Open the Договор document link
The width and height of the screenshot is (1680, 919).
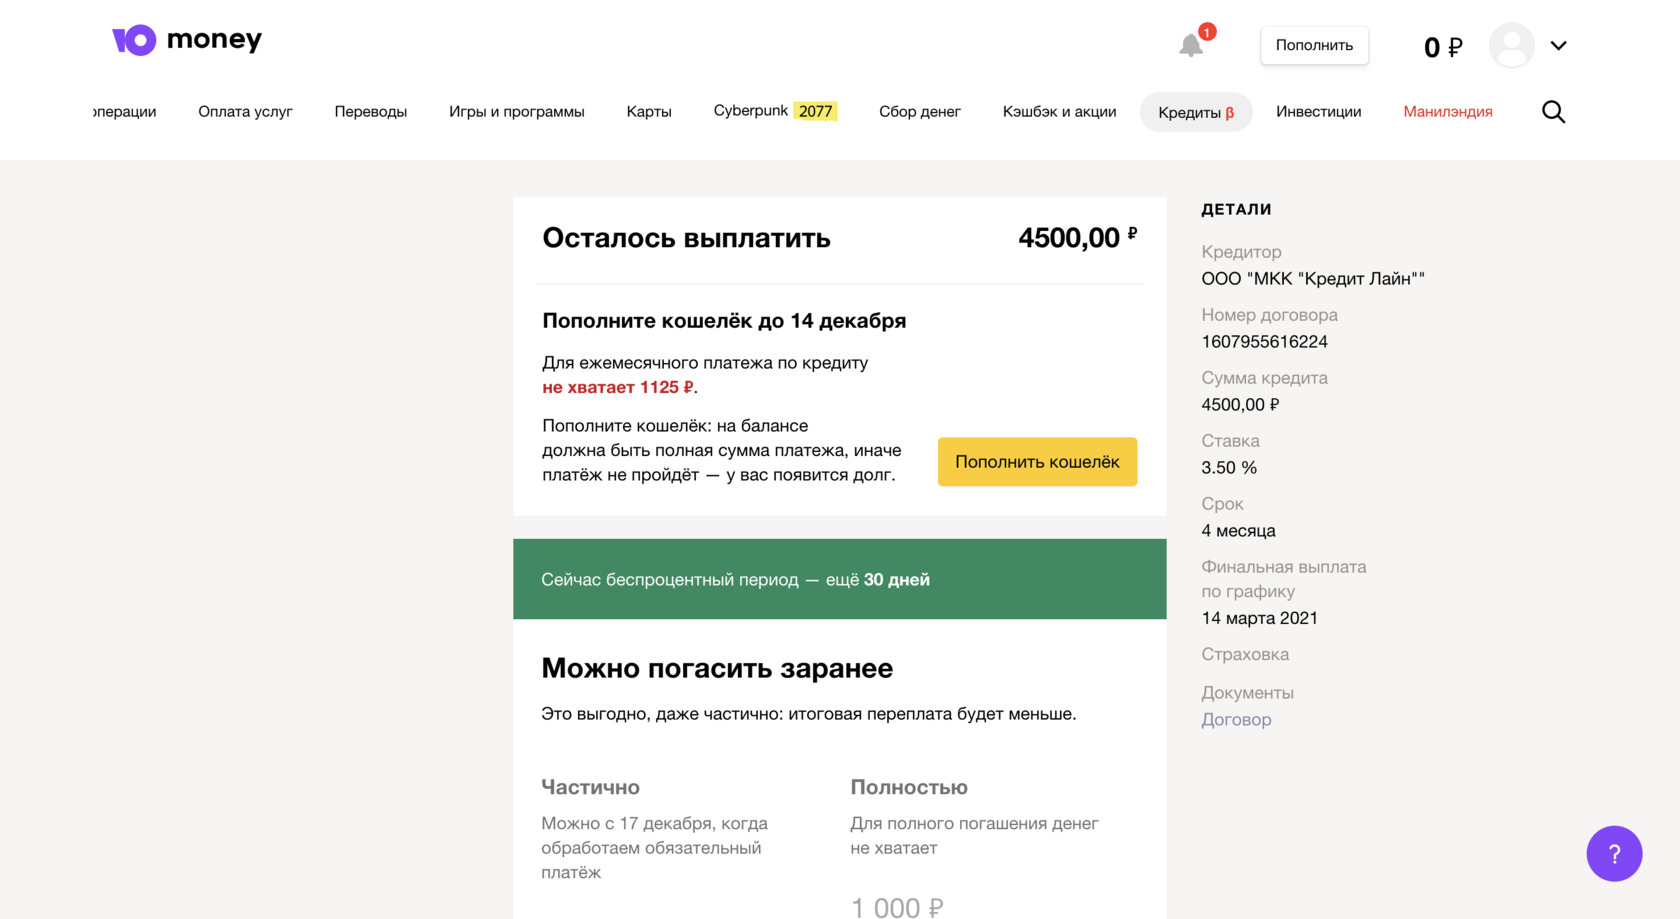click(1236, 719)
